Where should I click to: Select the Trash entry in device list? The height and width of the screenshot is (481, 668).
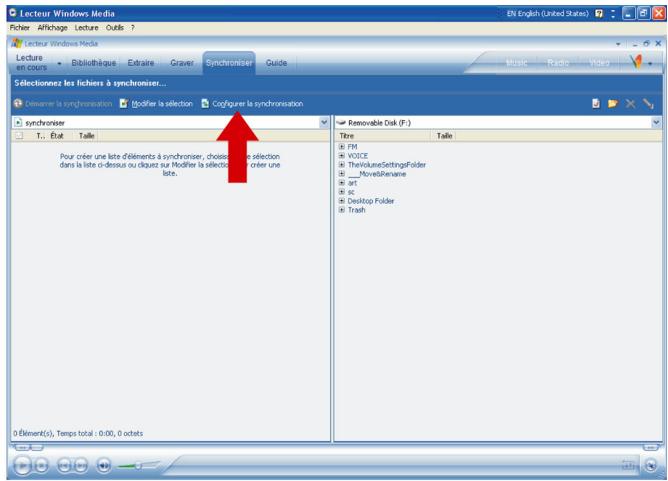click(357, 210)
